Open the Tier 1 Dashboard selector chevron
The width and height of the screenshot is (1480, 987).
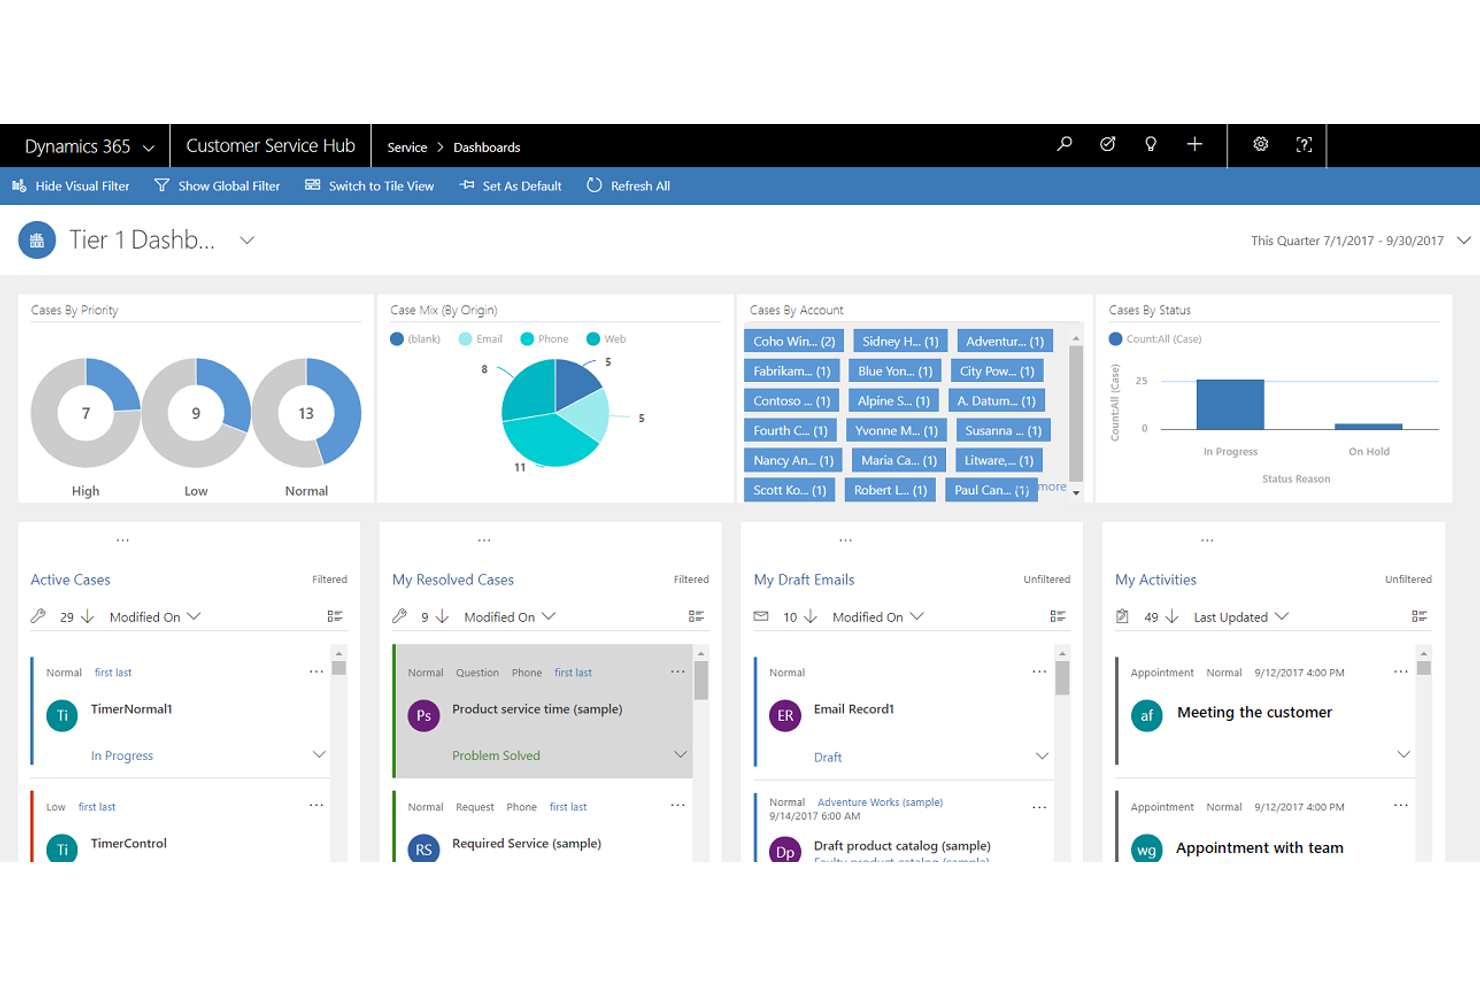247,241
